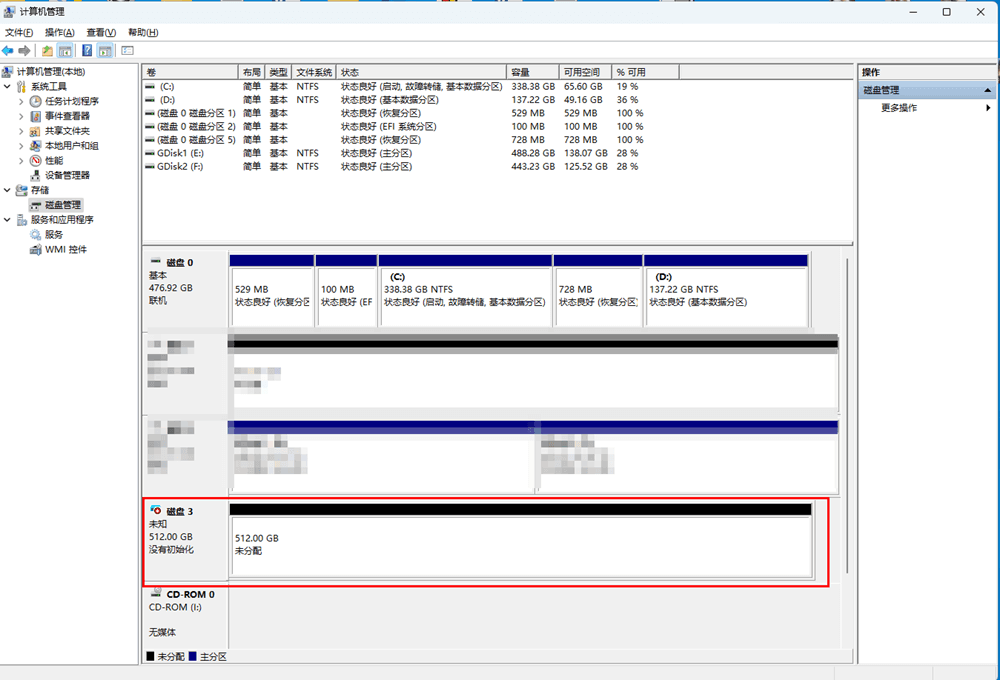1000x680 pixels.
Task: Open the 操作(A) menu
Action: pos(59,33)
